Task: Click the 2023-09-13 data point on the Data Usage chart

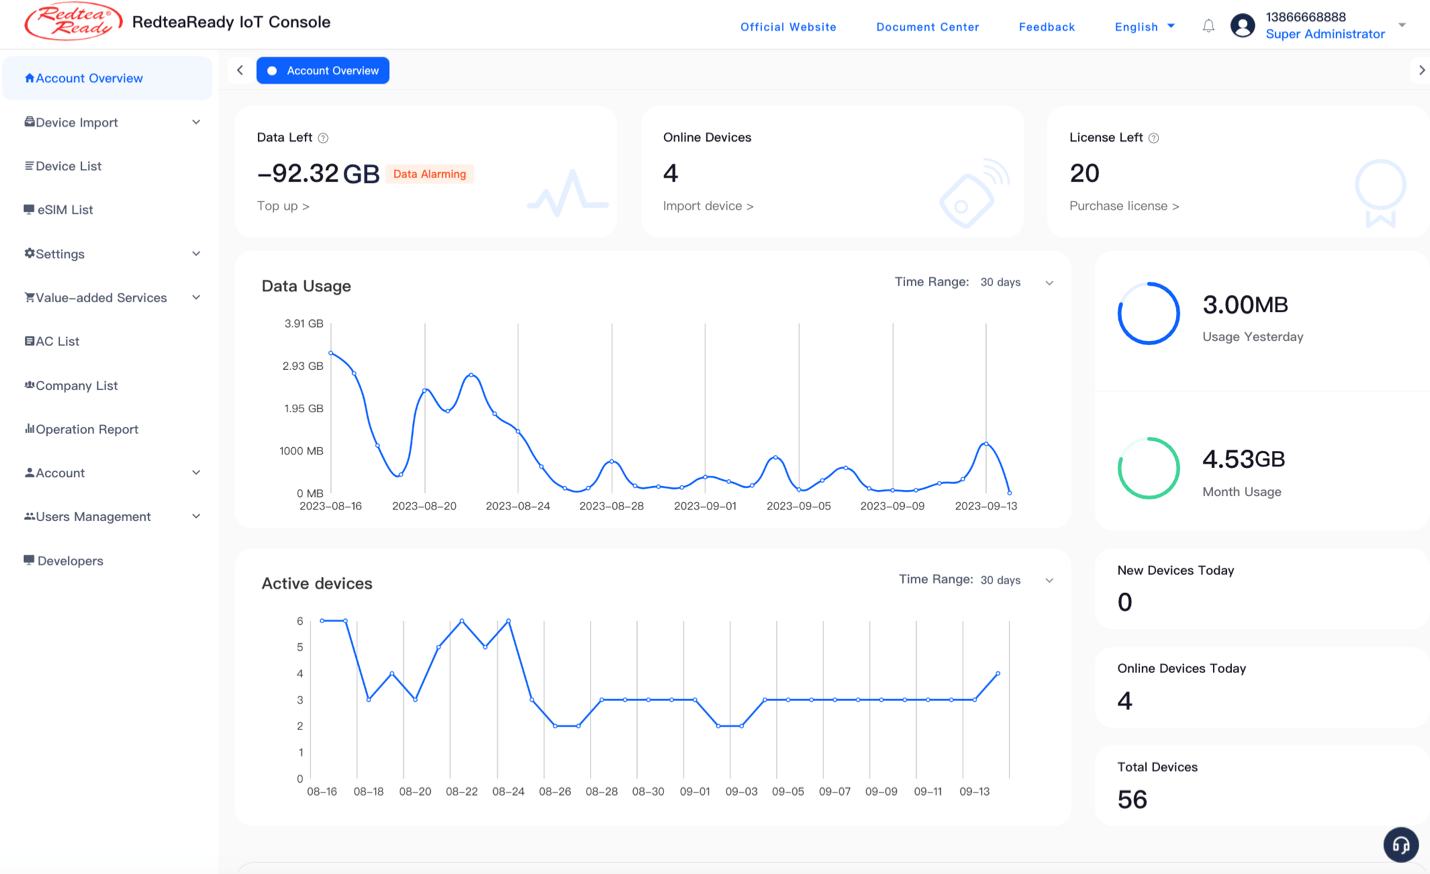Action: (986, 443)
